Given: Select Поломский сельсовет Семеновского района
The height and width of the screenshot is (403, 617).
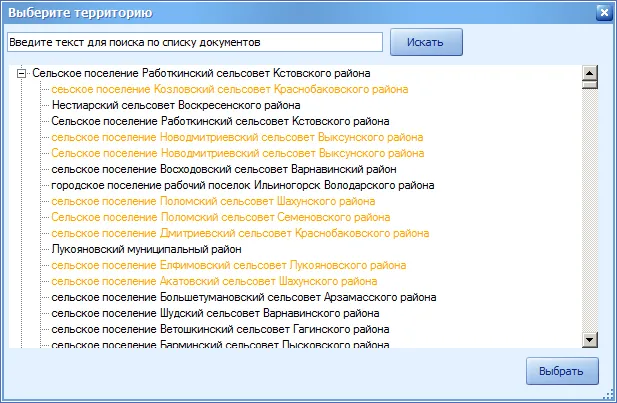Looking at the screenshot, I should click(x=220, y=217).
